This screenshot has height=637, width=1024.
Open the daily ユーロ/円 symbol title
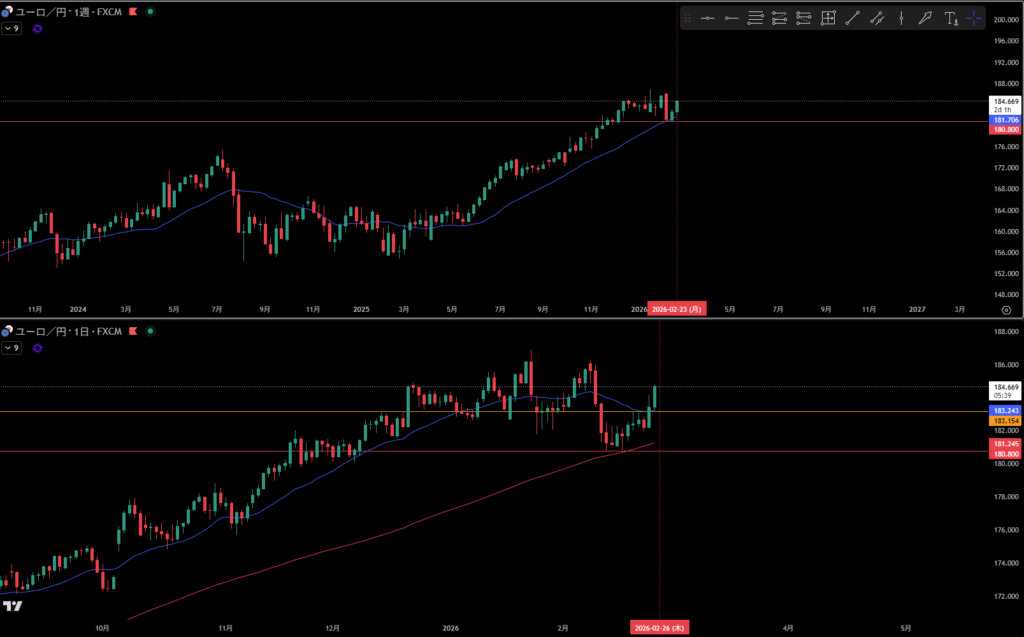(60, 330)
